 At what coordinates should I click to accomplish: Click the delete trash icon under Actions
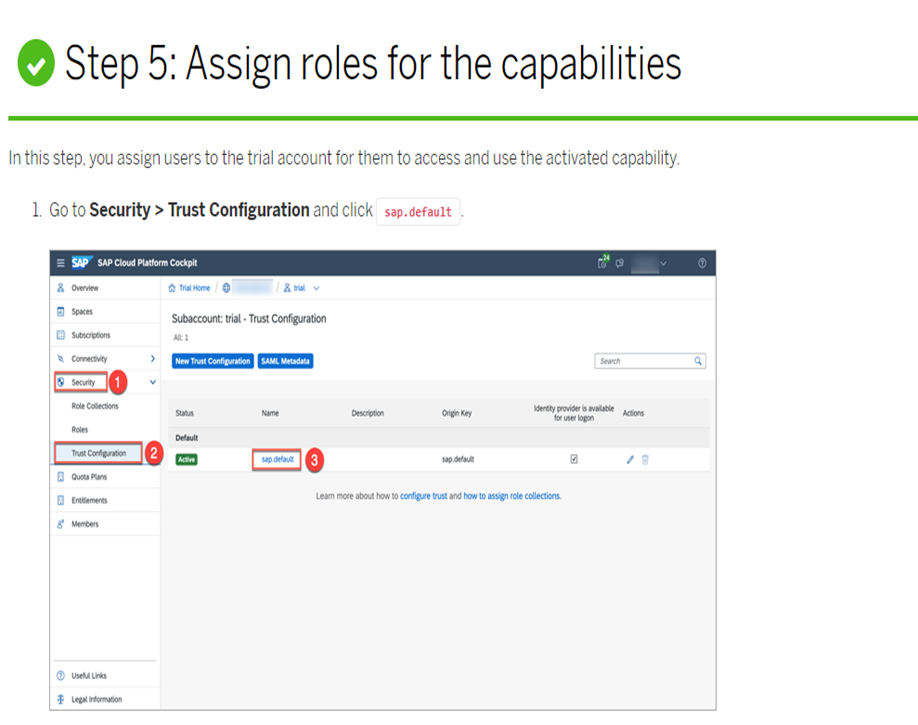645,458
